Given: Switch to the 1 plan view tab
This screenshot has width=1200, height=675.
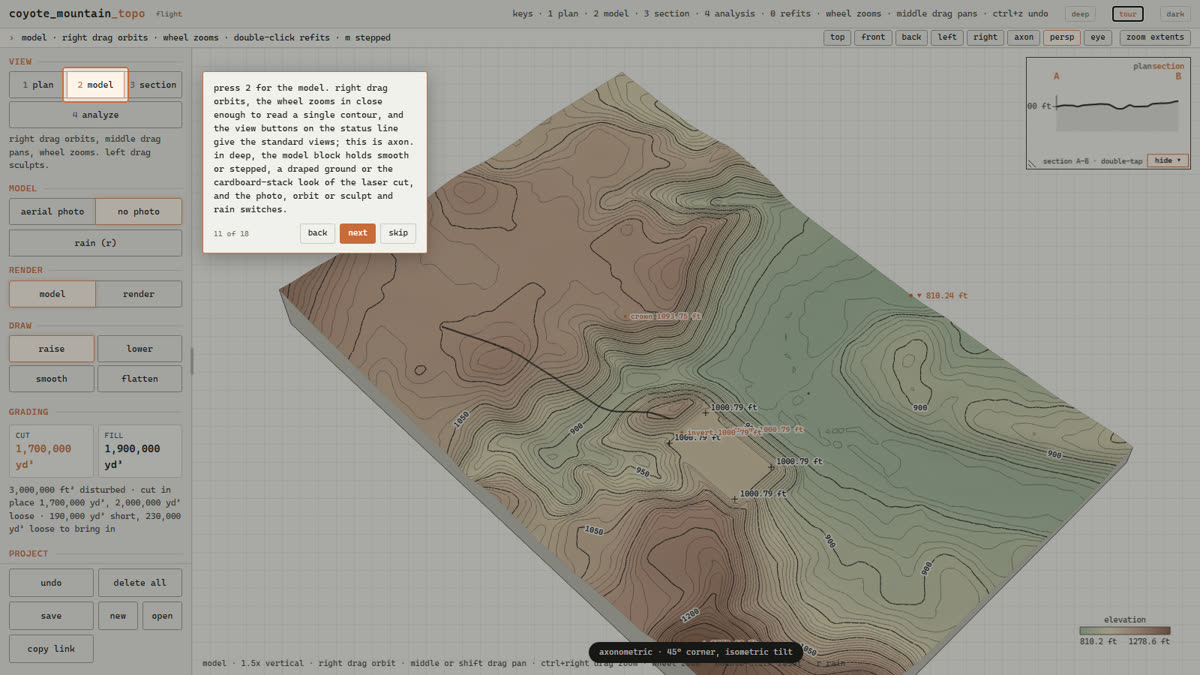Looking at the screenshot, I should point(36,85).
